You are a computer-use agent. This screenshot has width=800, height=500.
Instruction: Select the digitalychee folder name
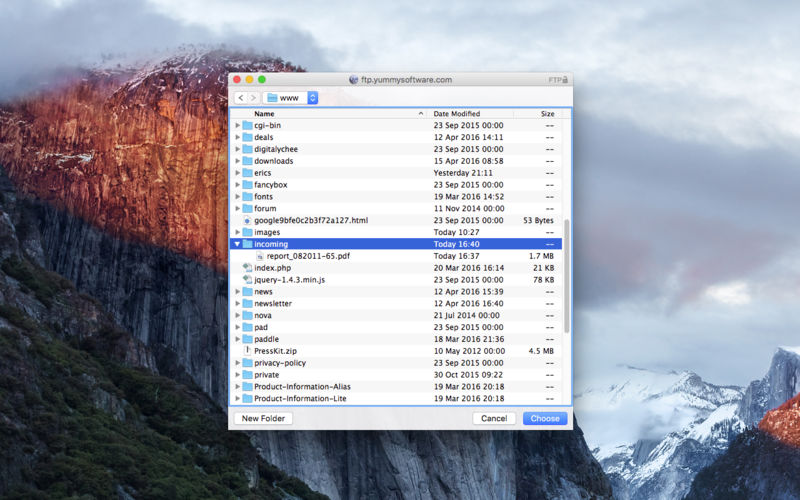(276, 149)
